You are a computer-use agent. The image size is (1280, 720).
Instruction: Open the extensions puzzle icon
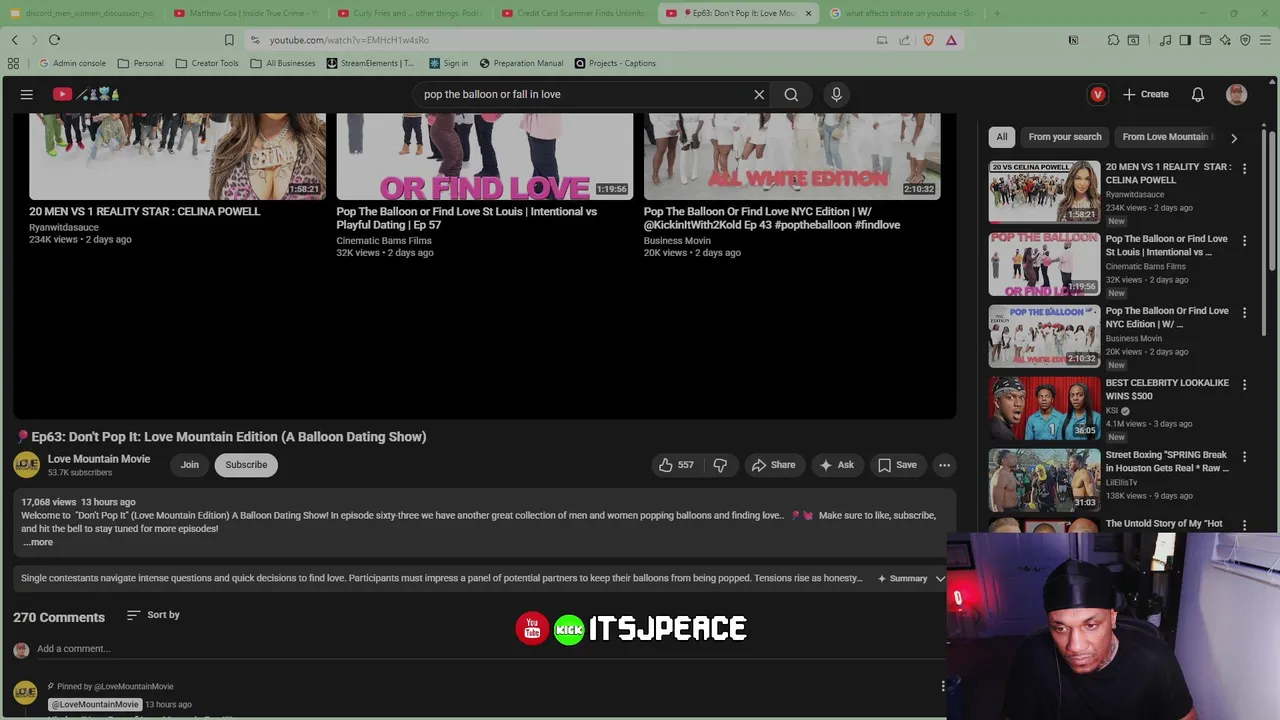coord(1113,40)
